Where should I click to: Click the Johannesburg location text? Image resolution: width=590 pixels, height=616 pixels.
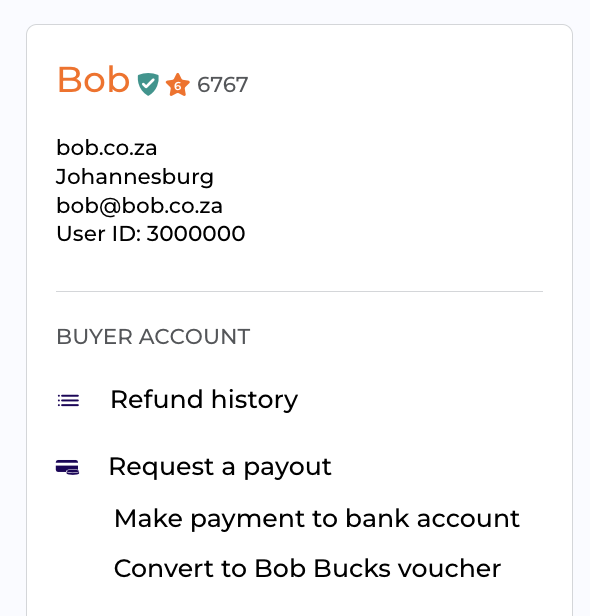coord(135,177)
